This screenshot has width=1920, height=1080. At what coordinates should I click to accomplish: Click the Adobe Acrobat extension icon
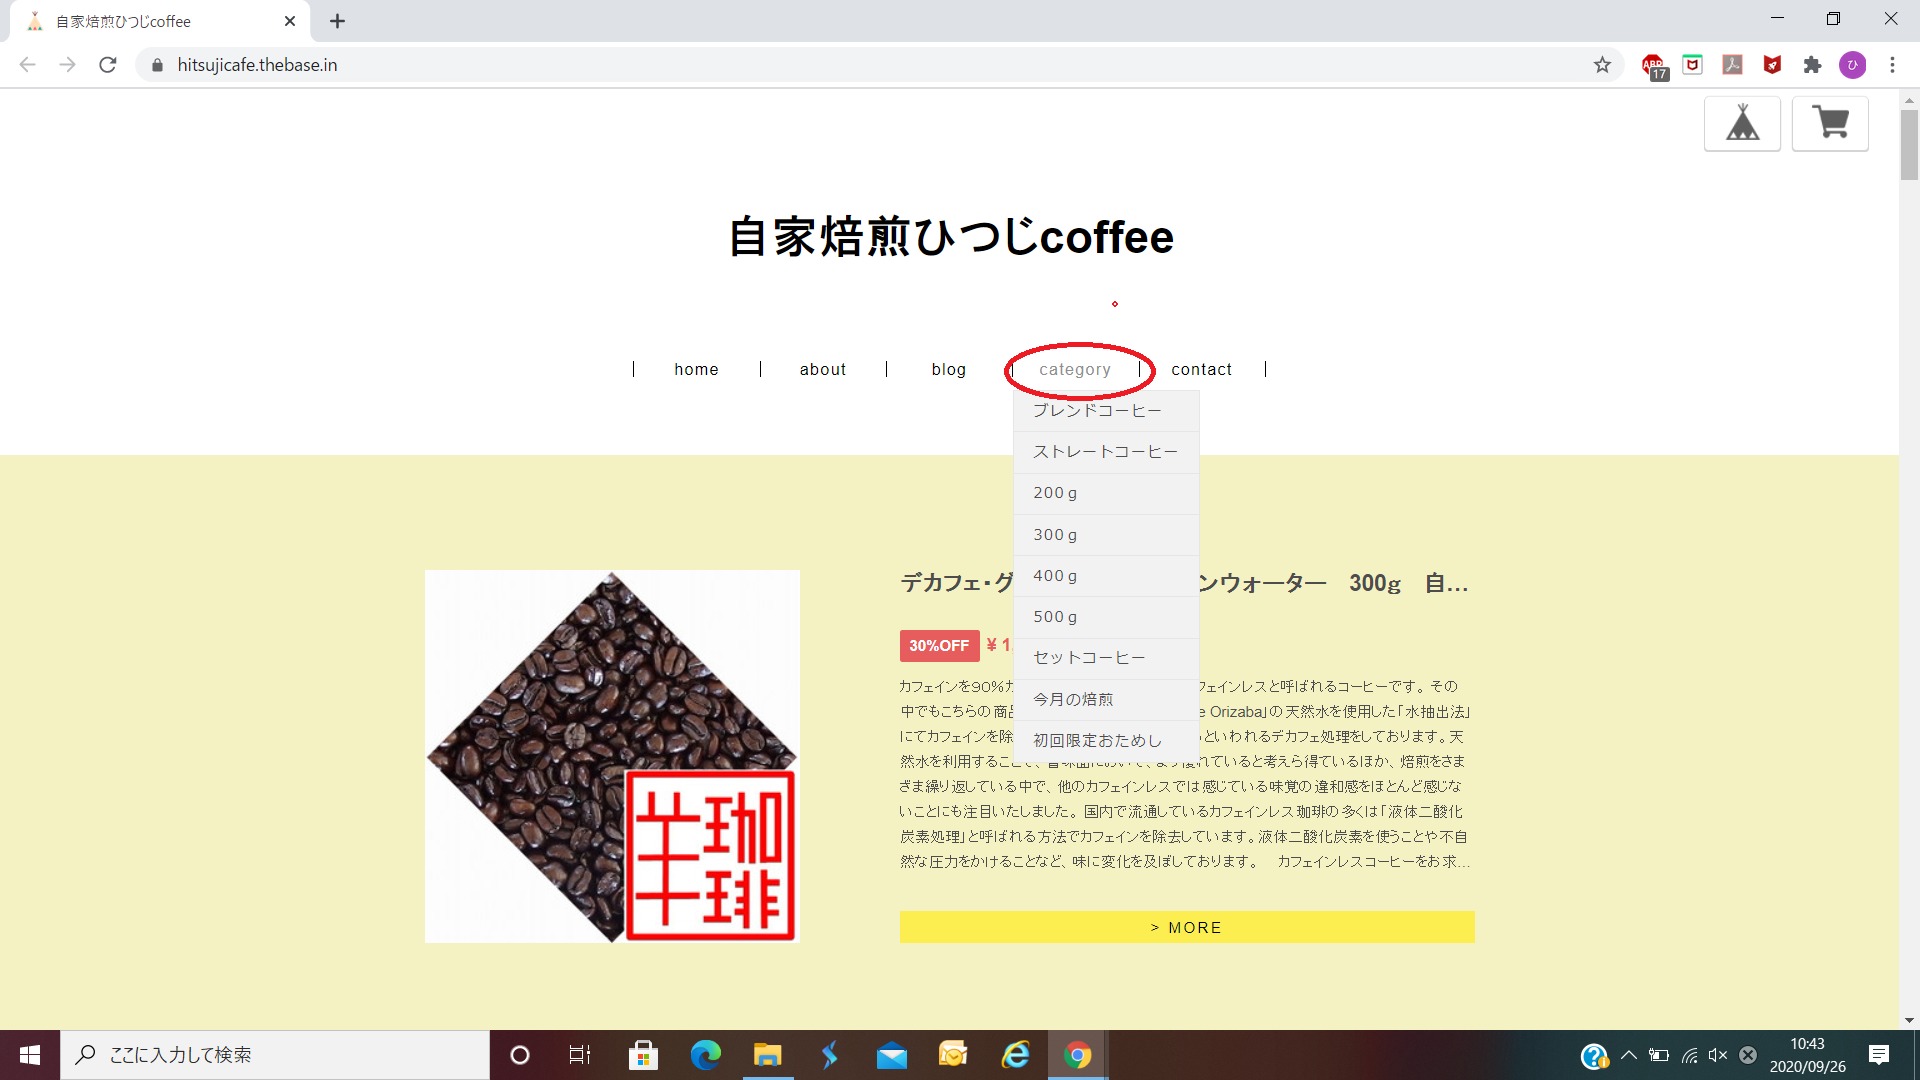pos(1732,65)
